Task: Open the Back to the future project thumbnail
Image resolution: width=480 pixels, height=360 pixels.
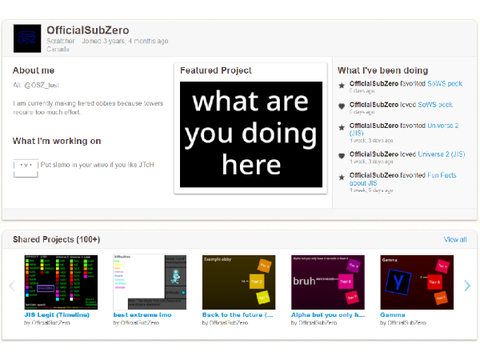Action: pos(239,282)
